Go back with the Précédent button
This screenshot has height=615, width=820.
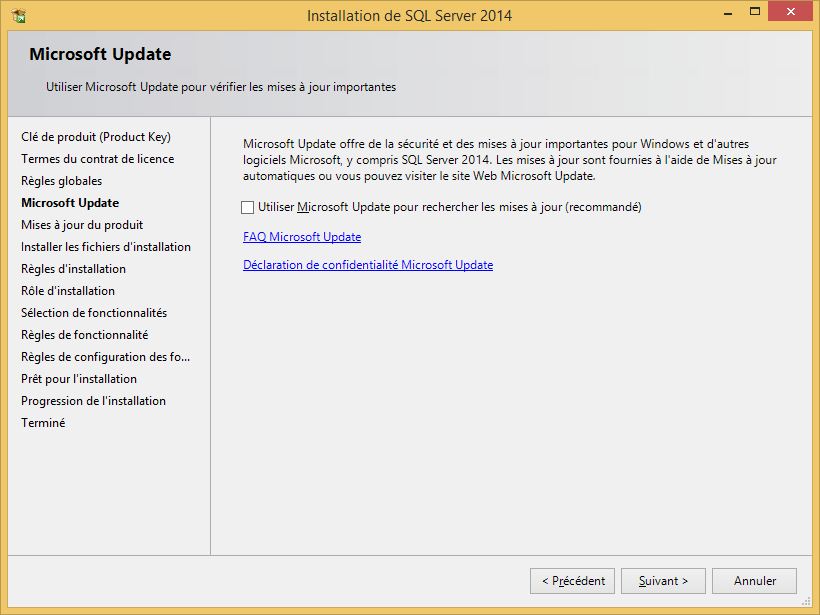[572, 581]
